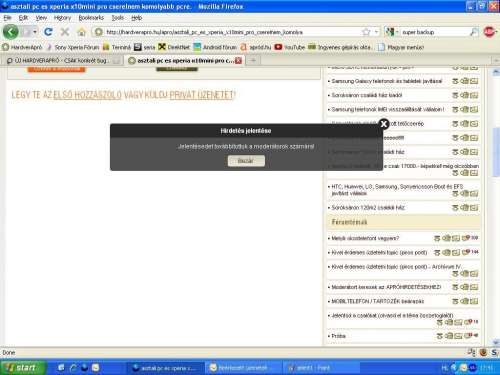This screenshot has width=500, height=375.
Task: Close the 'asztali pc es xperia' tab
Action: 238,61
